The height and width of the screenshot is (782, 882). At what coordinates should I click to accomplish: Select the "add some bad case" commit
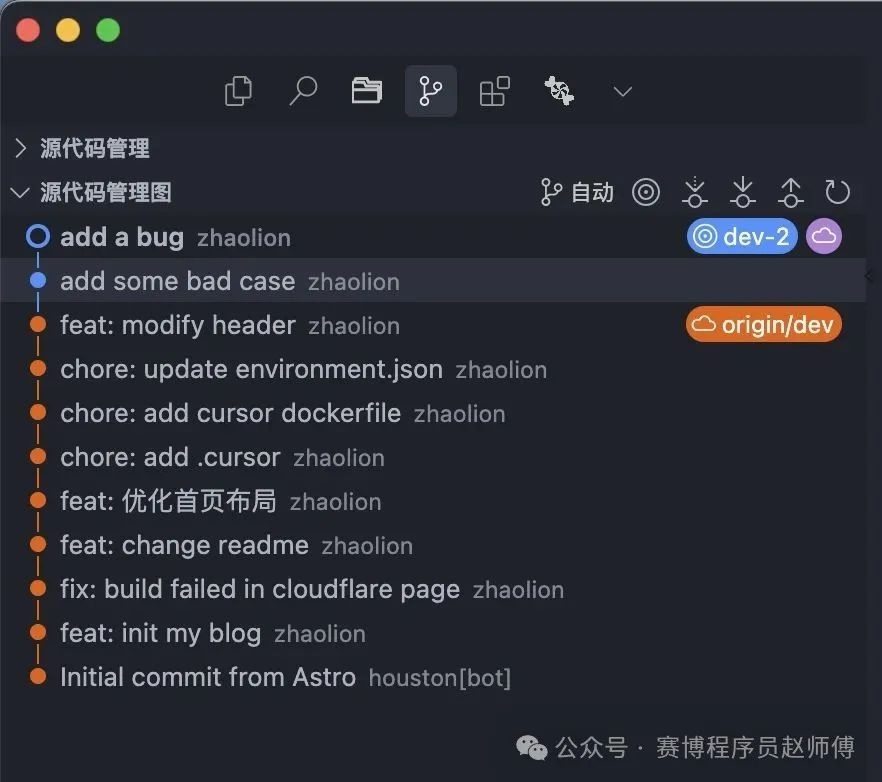coord(433,280)
